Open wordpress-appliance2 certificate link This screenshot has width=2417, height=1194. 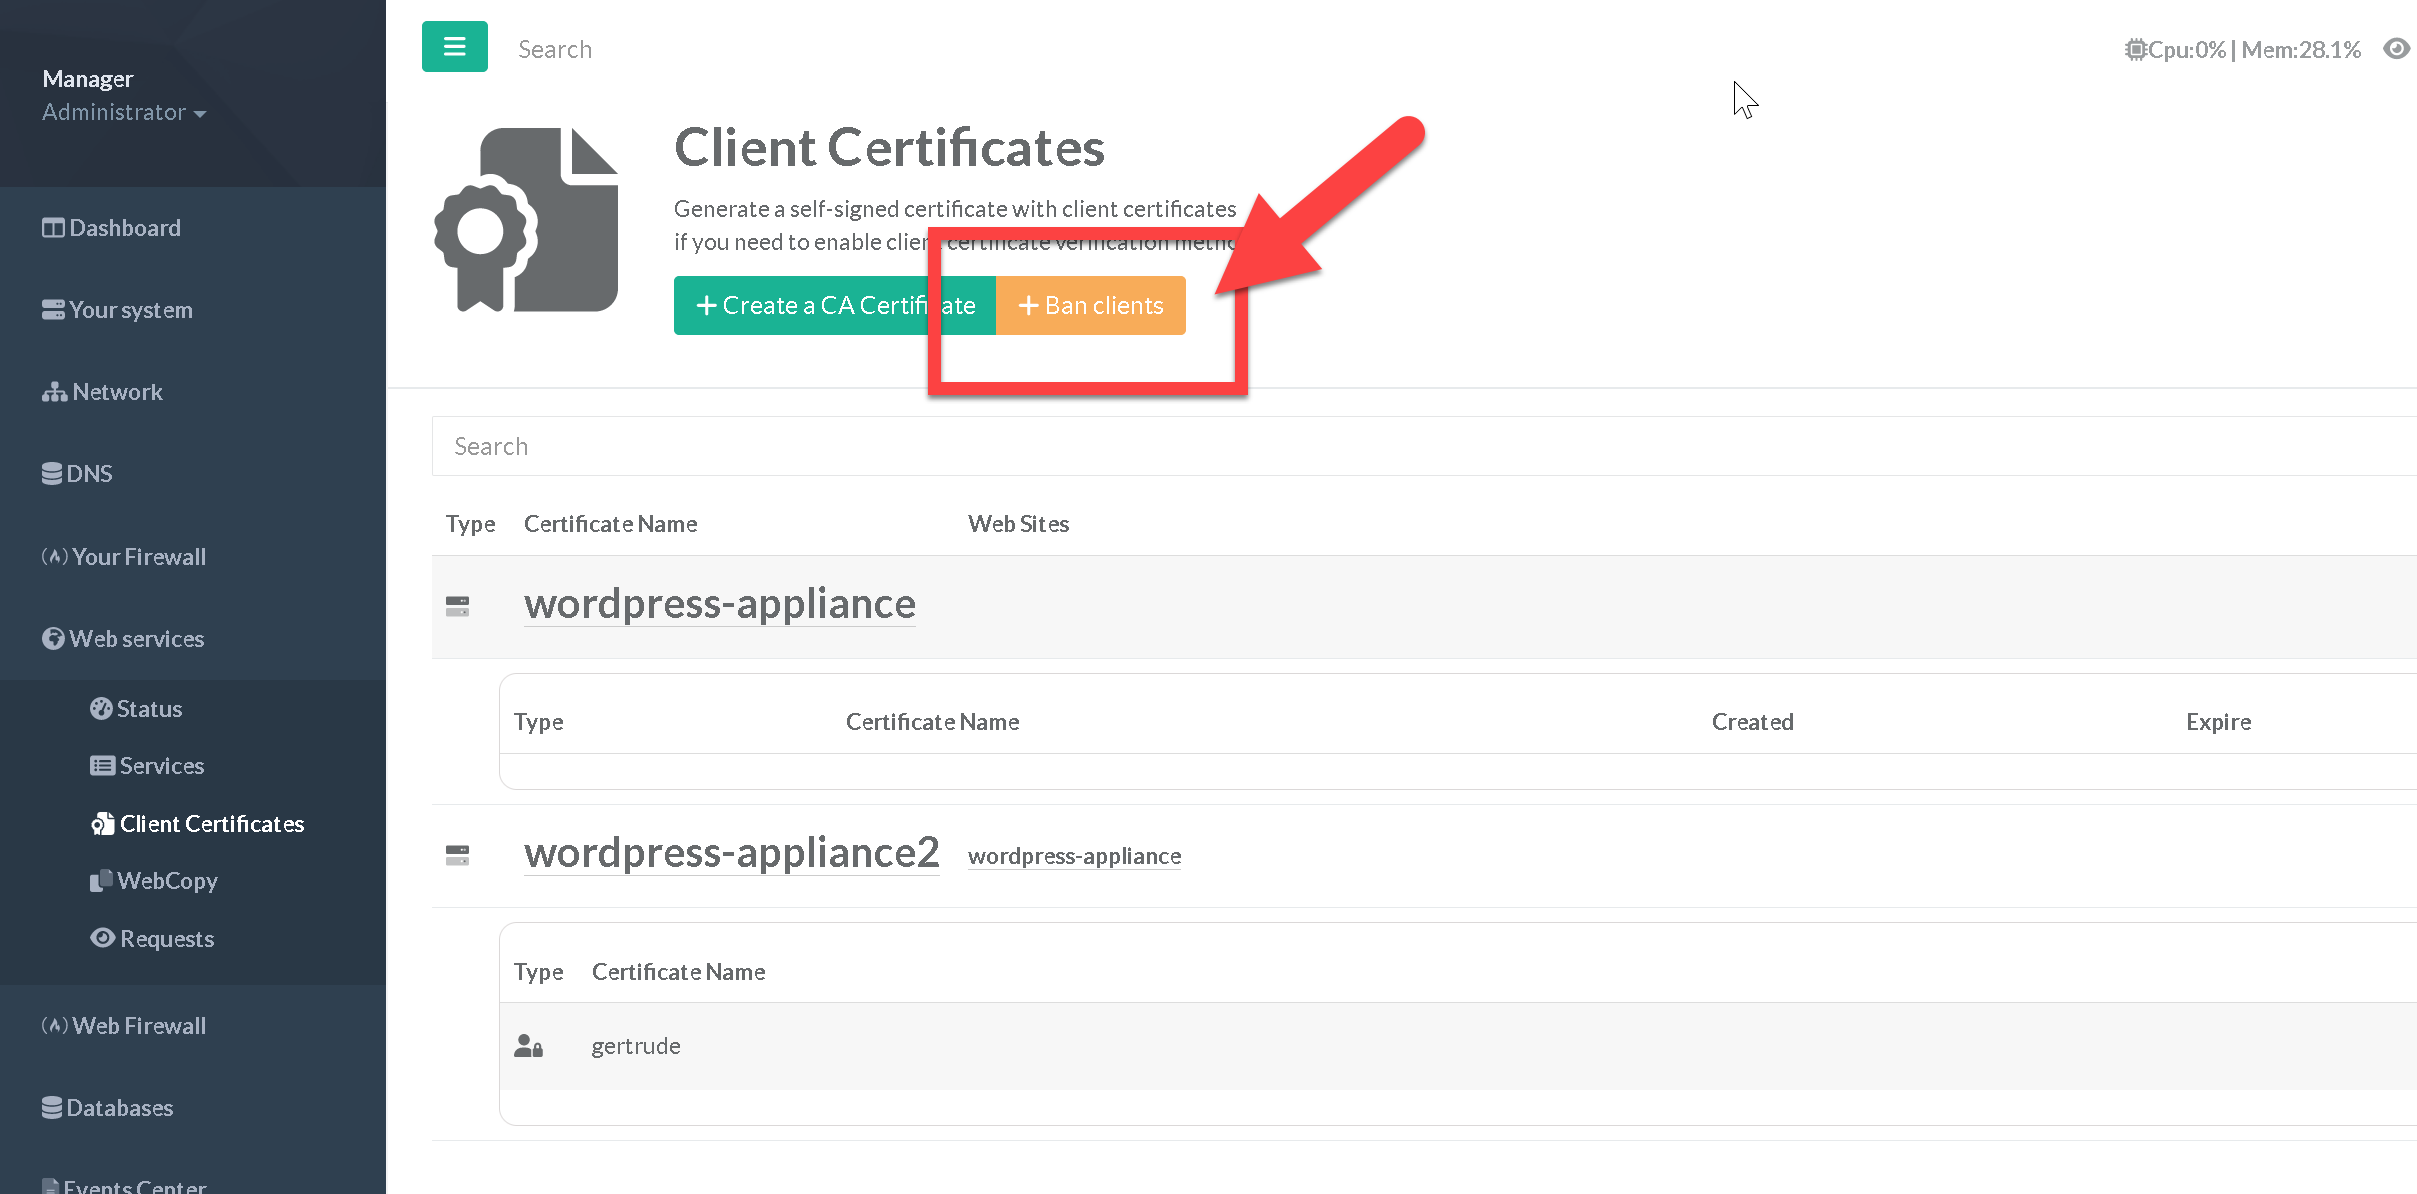[731, 853]
